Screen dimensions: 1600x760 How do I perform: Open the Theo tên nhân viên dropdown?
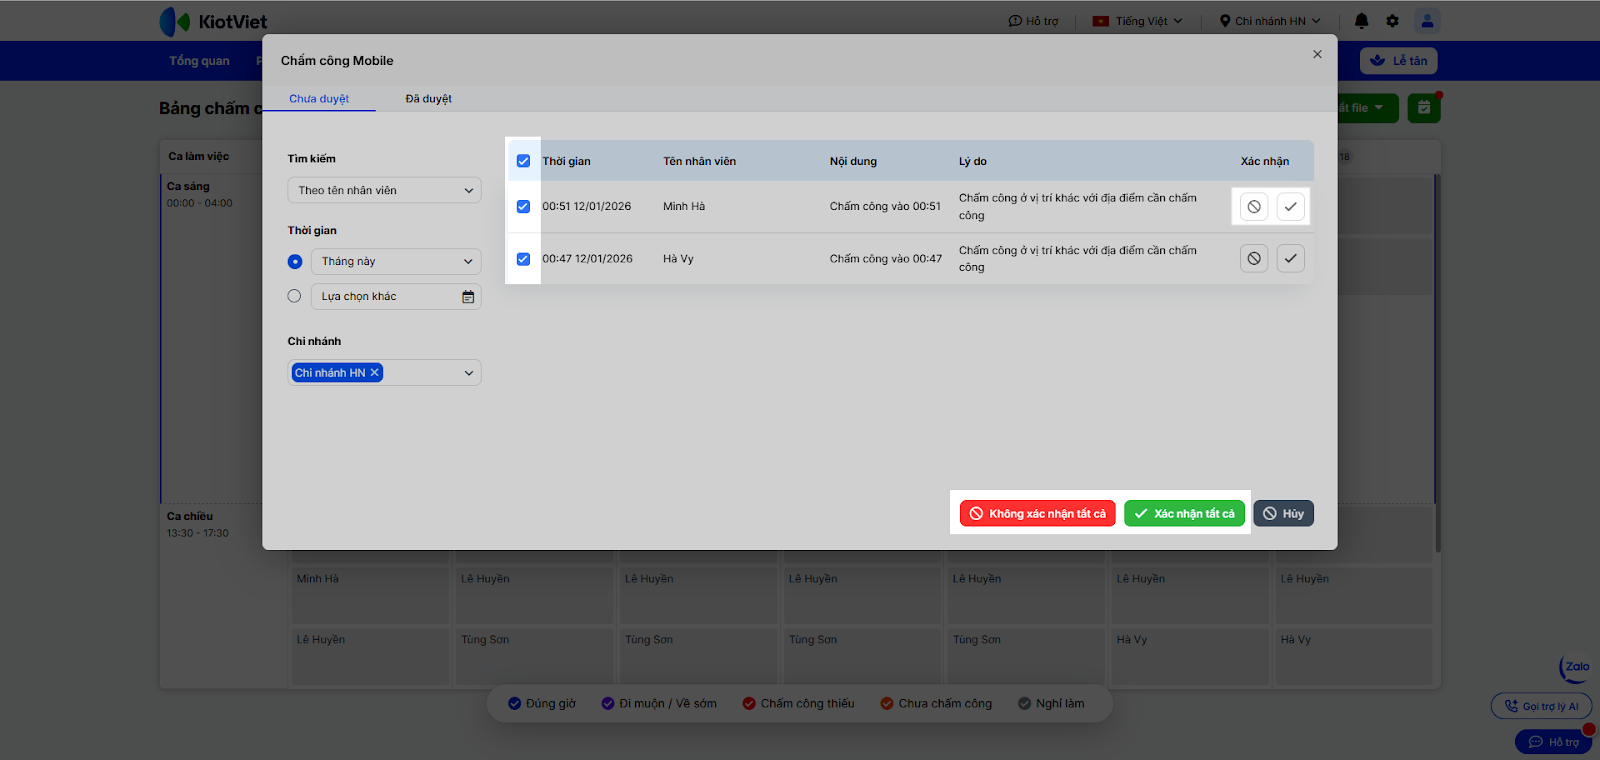[x=384, y=191]
